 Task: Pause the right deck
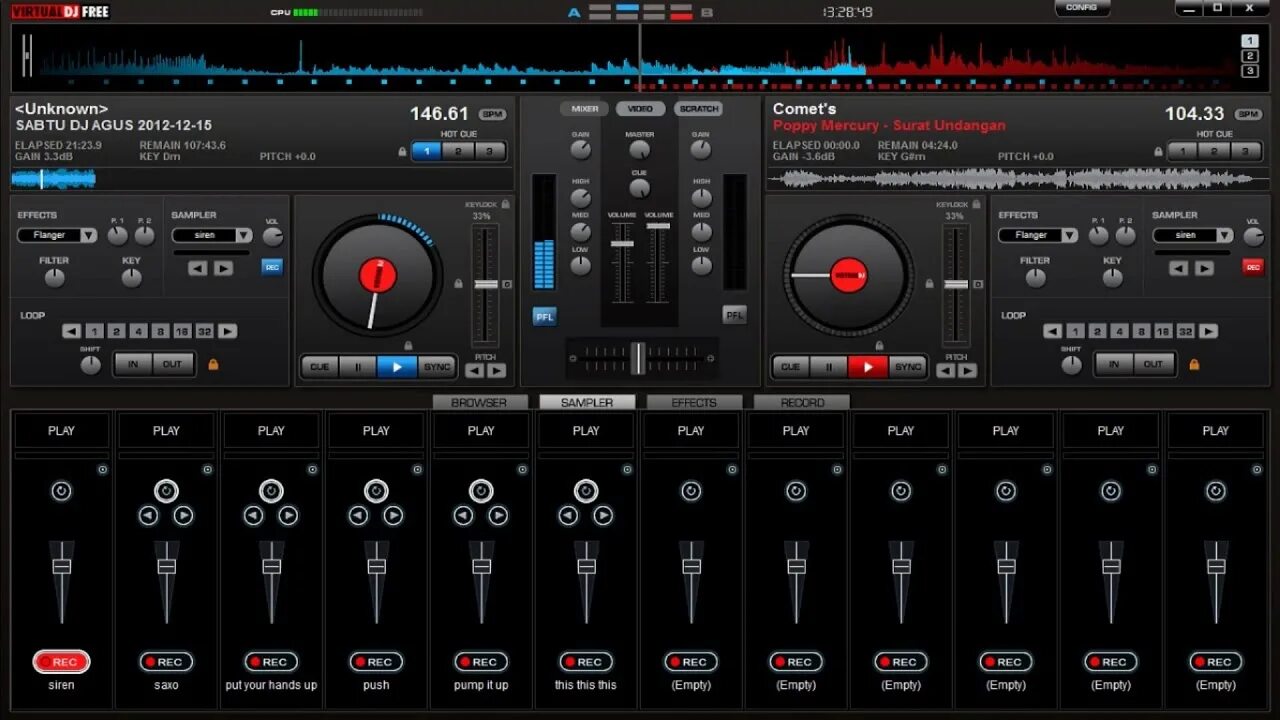829,367
